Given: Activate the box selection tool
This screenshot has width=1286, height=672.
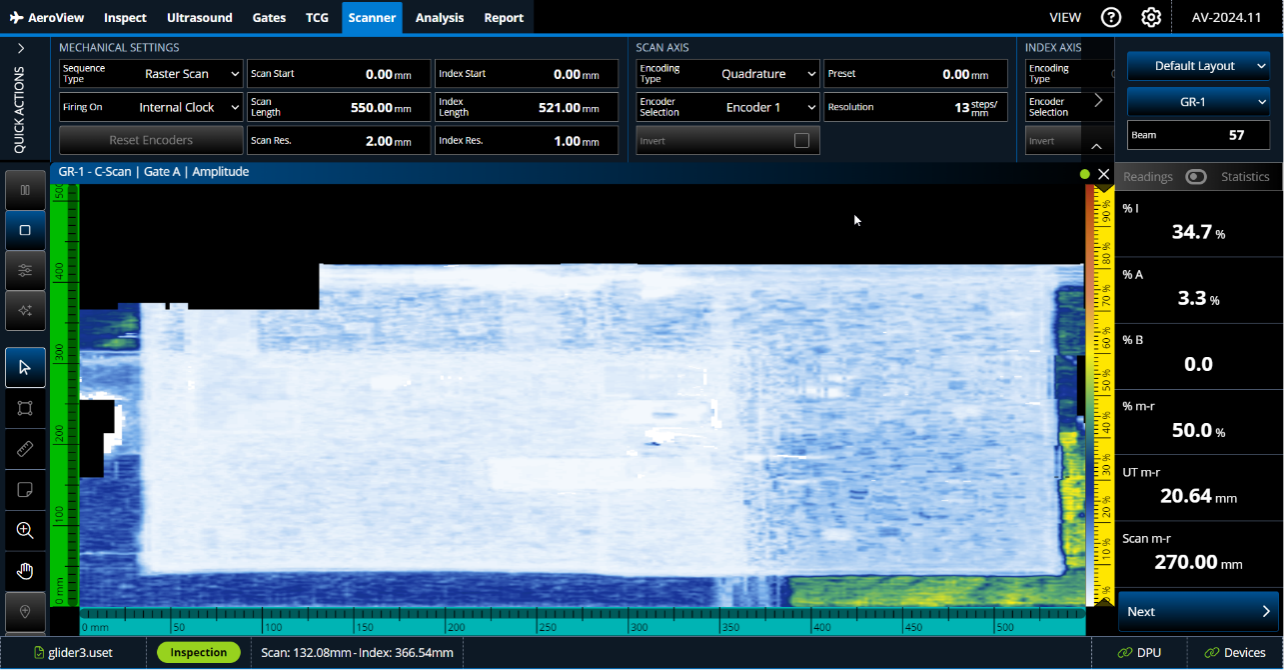Looking at the screenshot, I should point(25,408).
